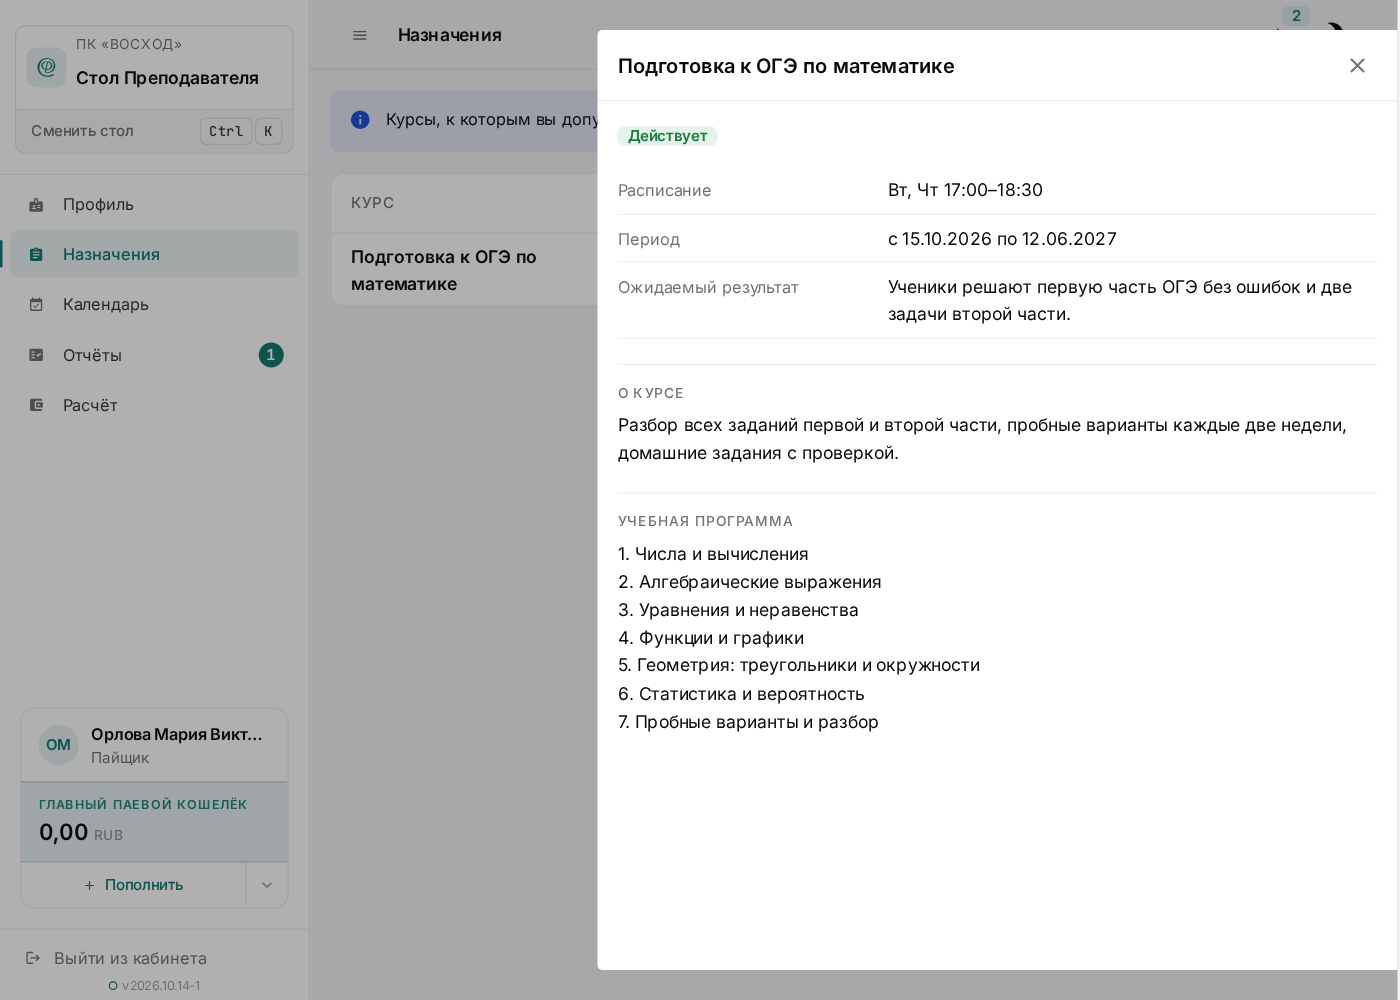Select program item 2. Алгебраические выражения
The image size is (1400, 1000).
click(x=750, y=582)
